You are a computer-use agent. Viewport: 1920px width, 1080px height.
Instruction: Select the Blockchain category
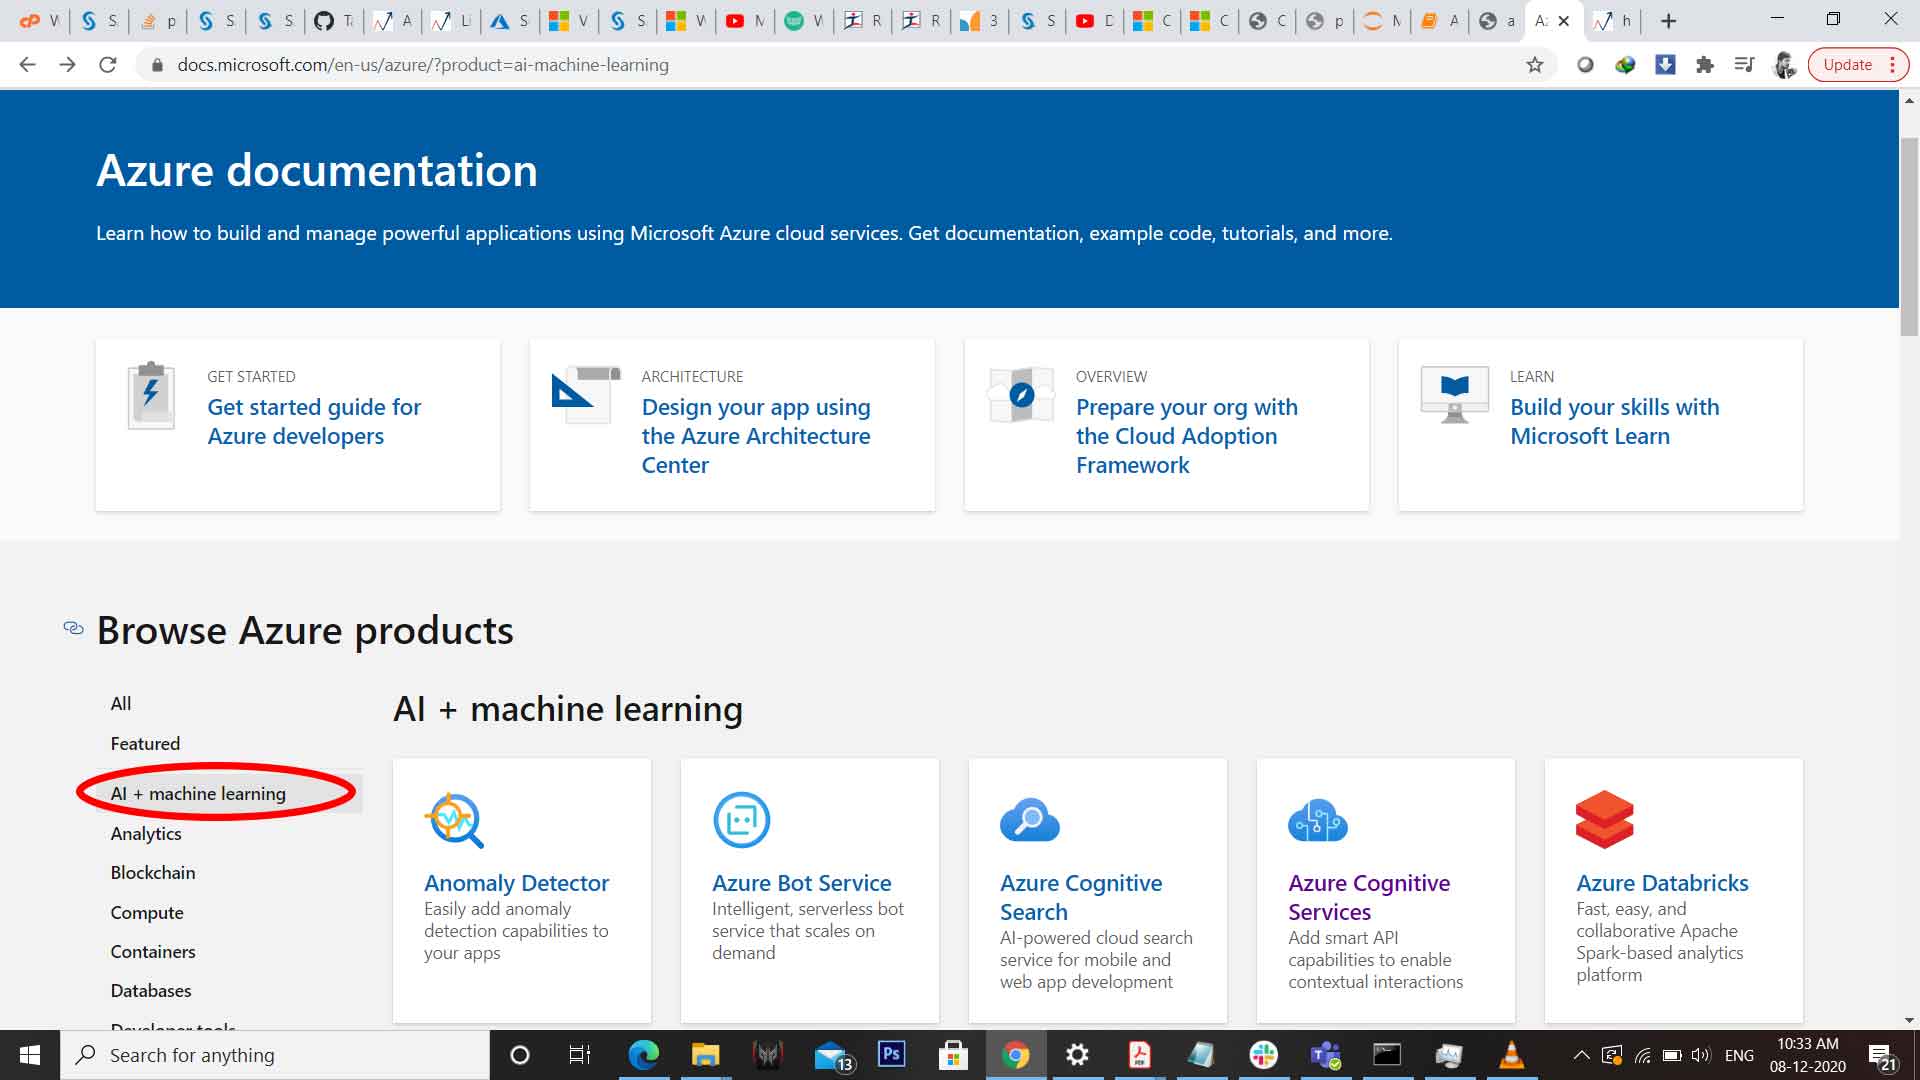click(x=153, y=873)
